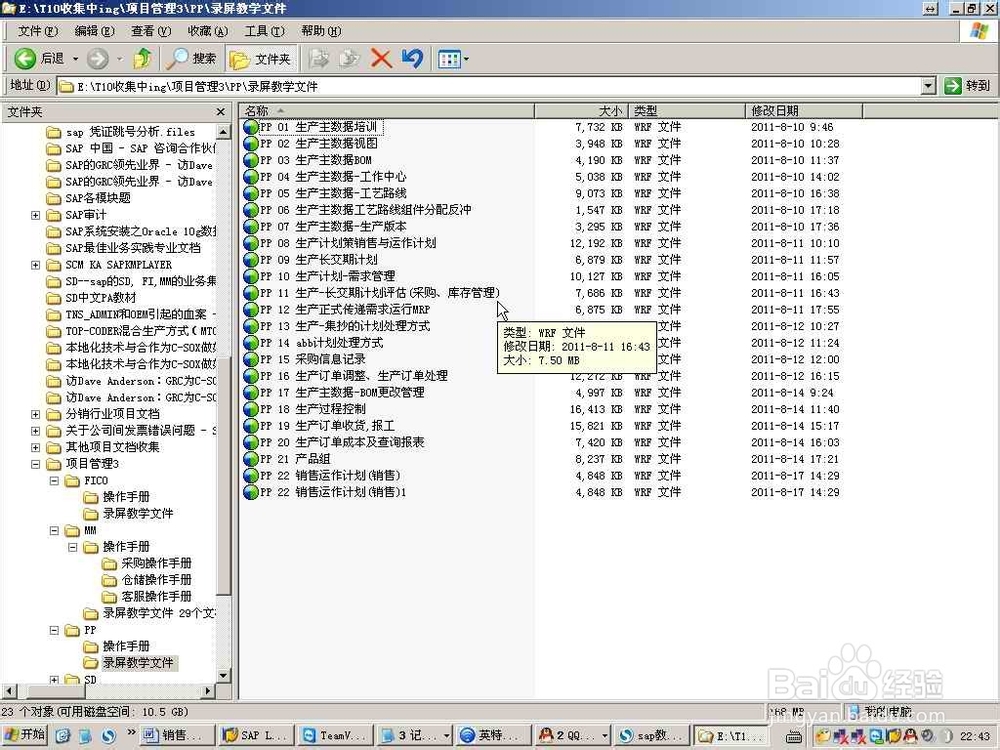Switch to the 英特... taskbar window
The image size is (1000, 750).
click(x=494, y=735)
